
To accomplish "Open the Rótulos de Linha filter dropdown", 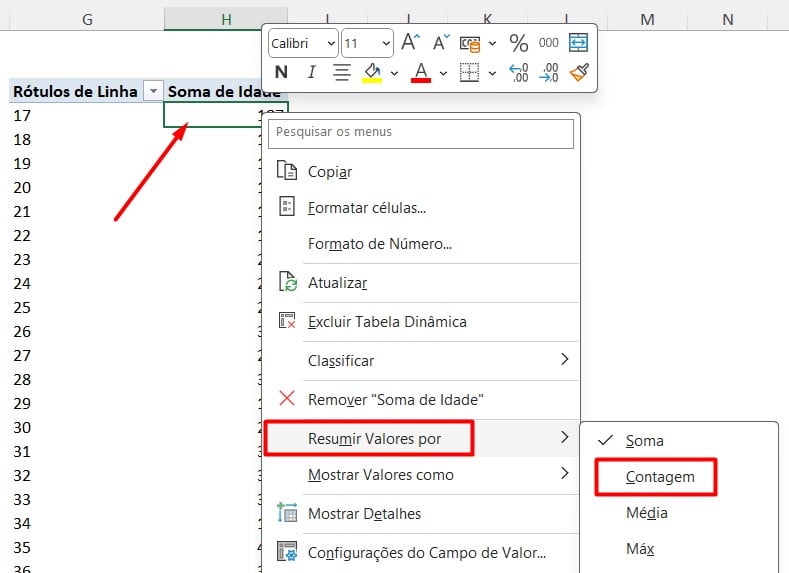I will (x=153, y=91).
